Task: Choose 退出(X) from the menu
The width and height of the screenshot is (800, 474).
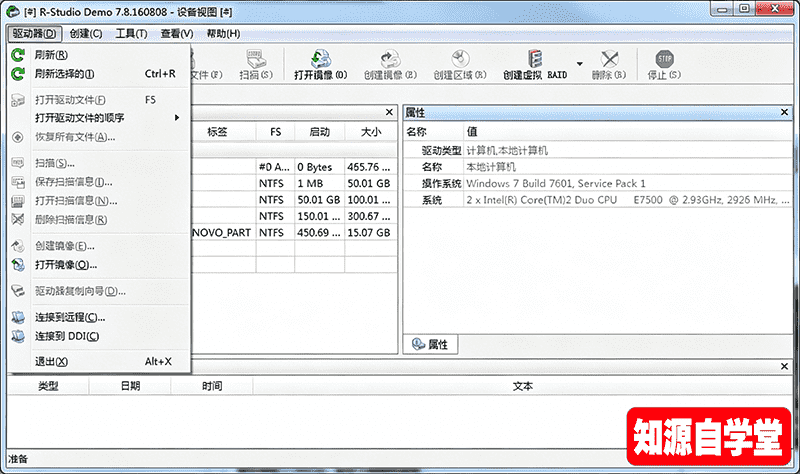Action: [x=99, y=362]
